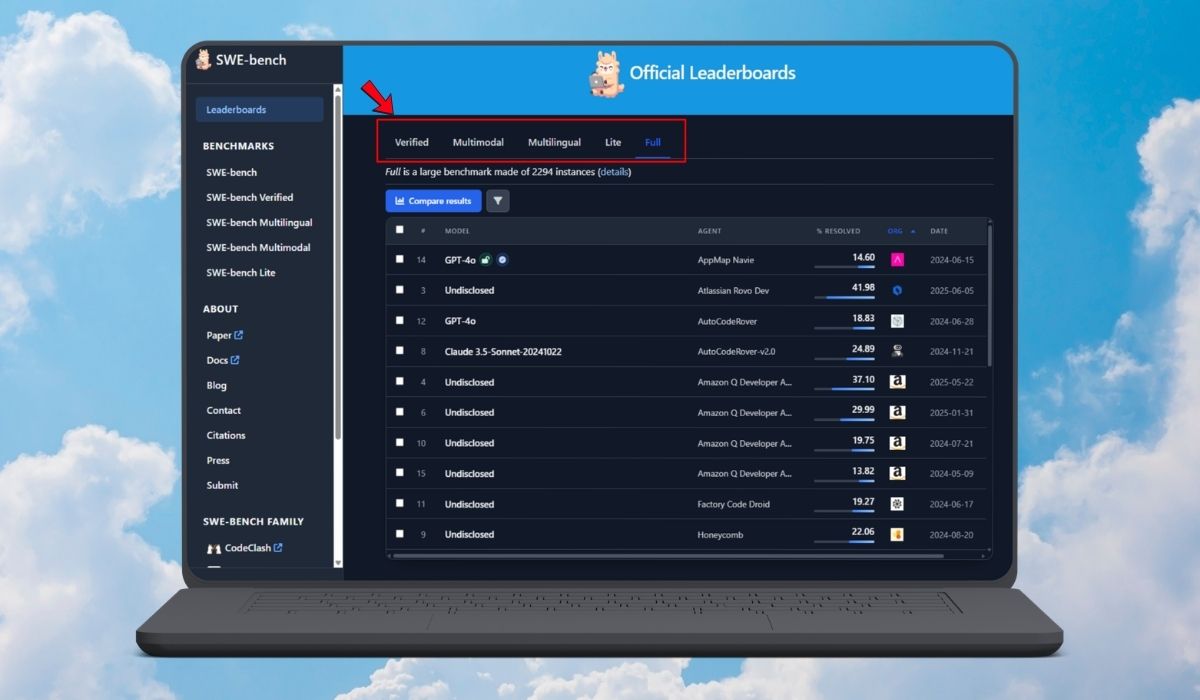Click the SWE-bench llama logo in sidebar
The image size is (1200, 700).
[x=203, y=59]
